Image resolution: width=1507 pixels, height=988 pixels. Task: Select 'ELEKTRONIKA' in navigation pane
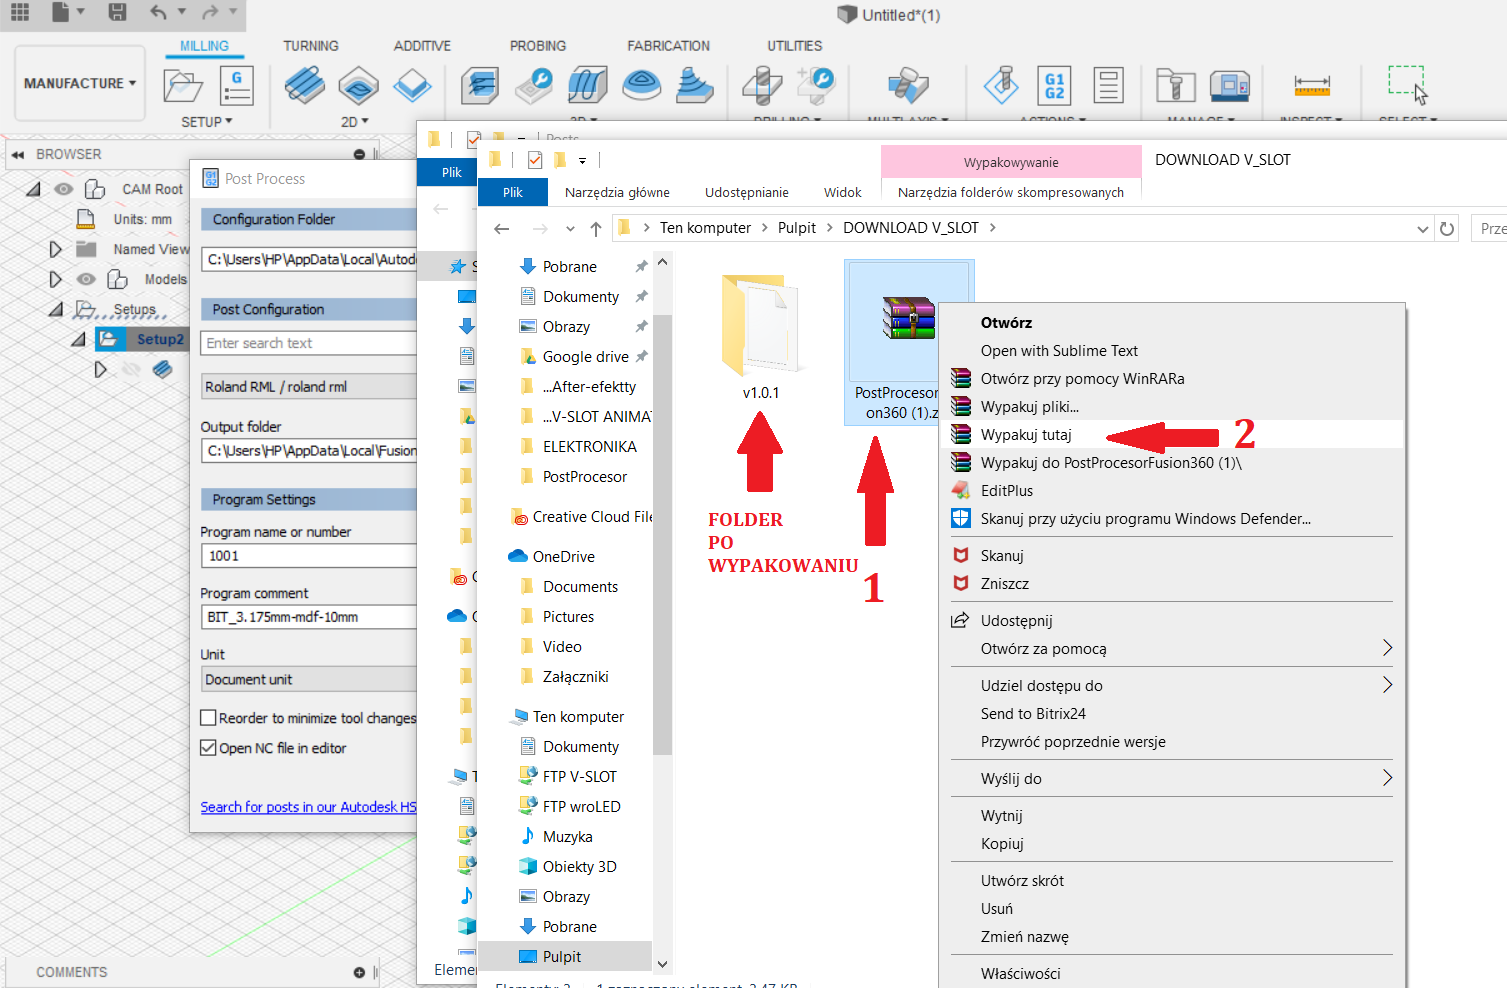590,447
